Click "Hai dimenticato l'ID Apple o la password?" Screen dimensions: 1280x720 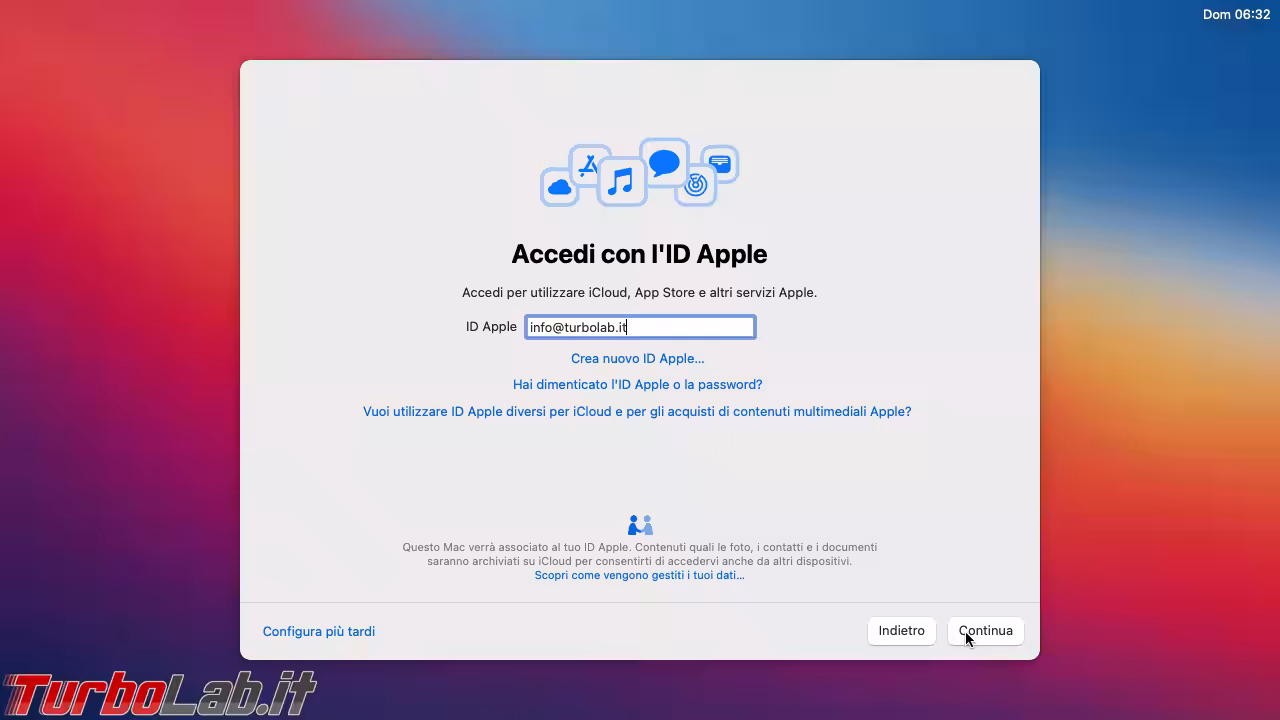tap(637, 384)
